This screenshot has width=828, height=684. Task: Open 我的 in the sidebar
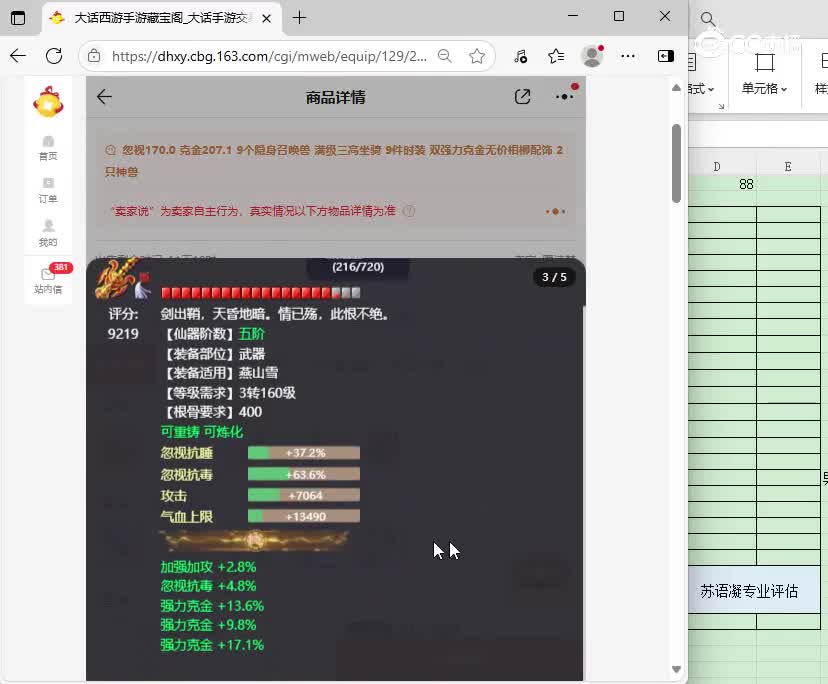(x=48, y=234)
